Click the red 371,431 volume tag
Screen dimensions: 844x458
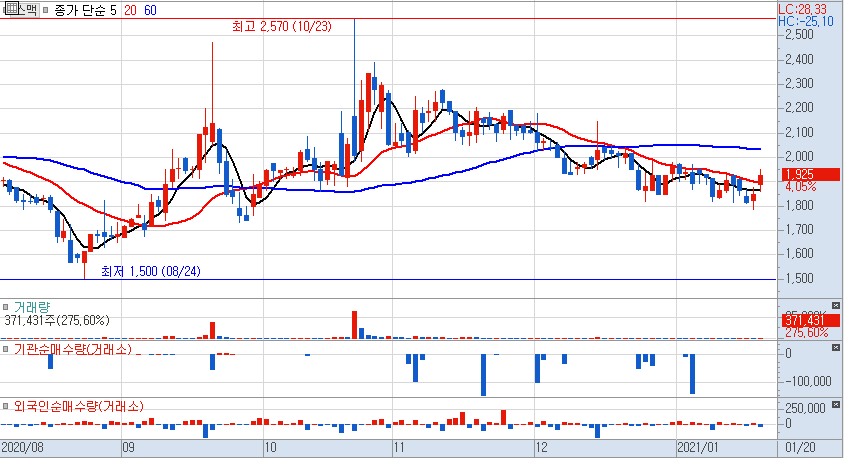[811, 321]
